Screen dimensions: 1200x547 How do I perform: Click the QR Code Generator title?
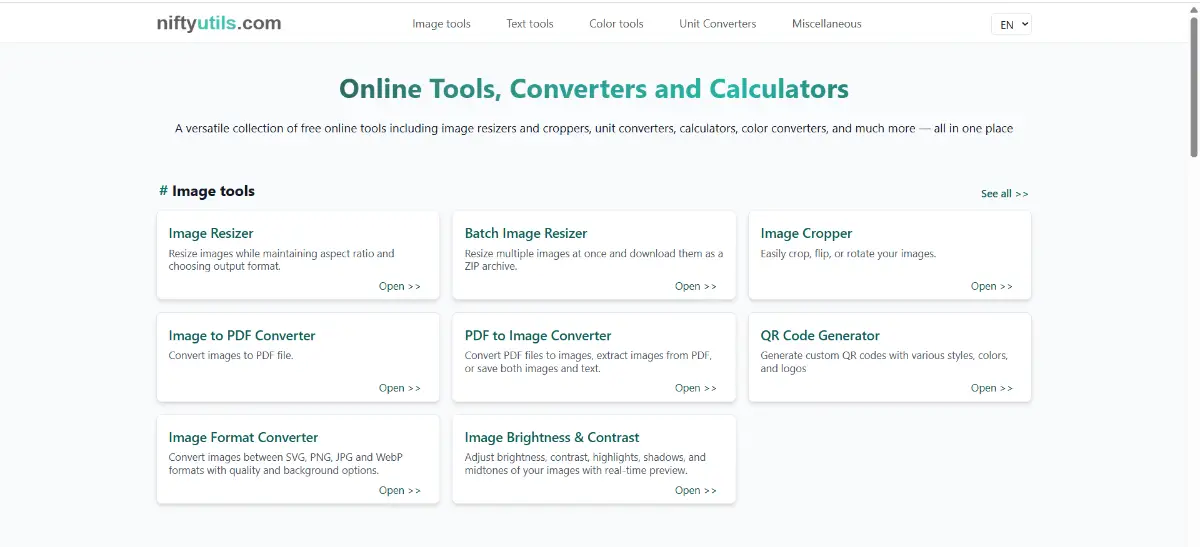[x=819, y=335]
